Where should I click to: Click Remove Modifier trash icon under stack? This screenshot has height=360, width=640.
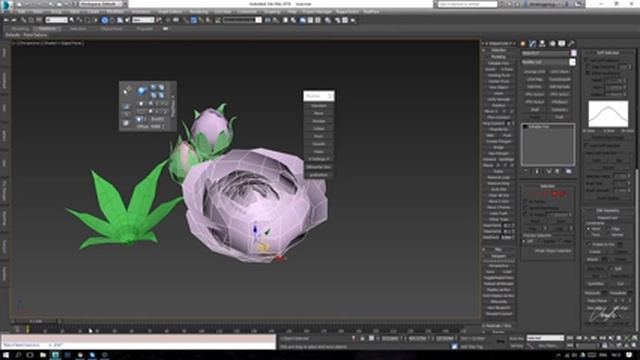tap(557, 171)
